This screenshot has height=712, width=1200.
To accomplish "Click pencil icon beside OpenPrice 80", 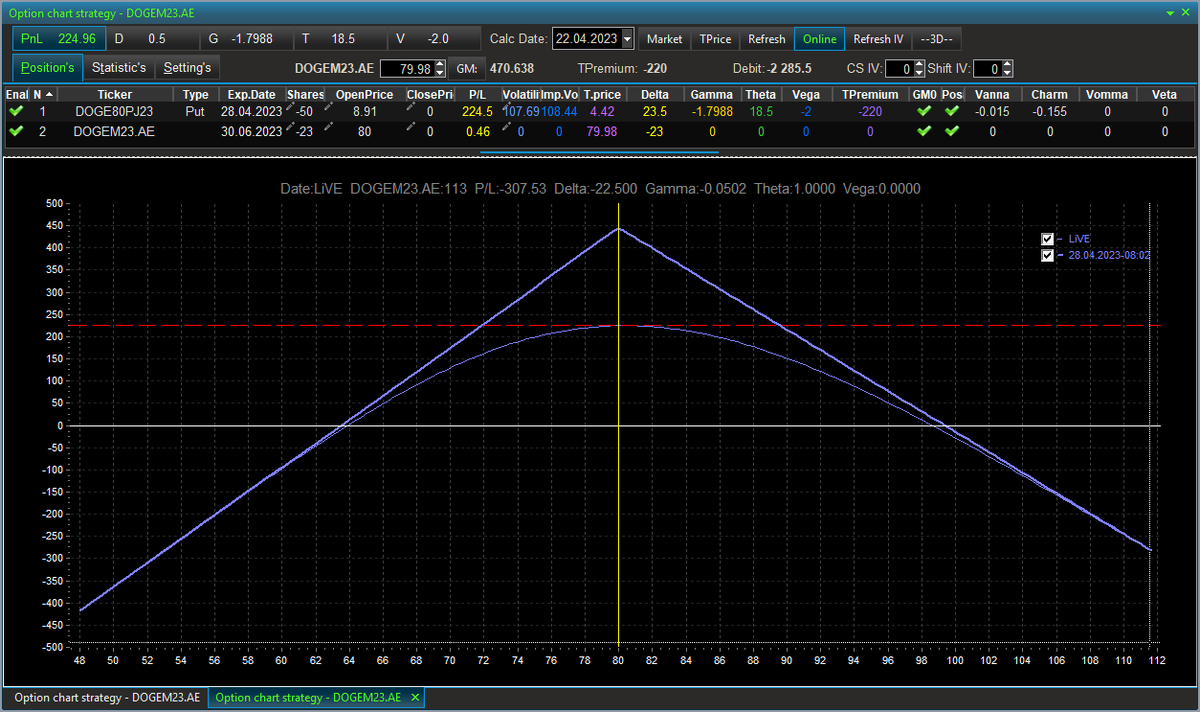I will pos(328,124).
